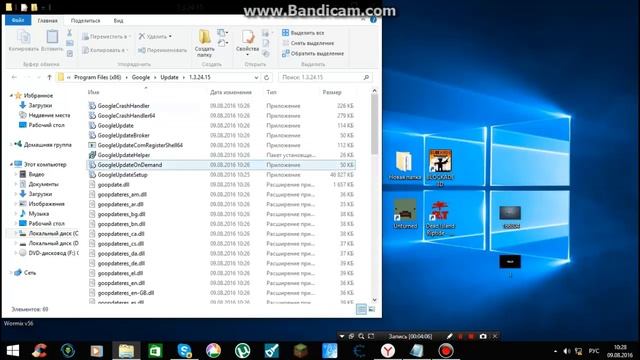The height and width of the screenshot is (360, 640).
Task: Select the GoogleUpdate file
Action: (111, 125)
